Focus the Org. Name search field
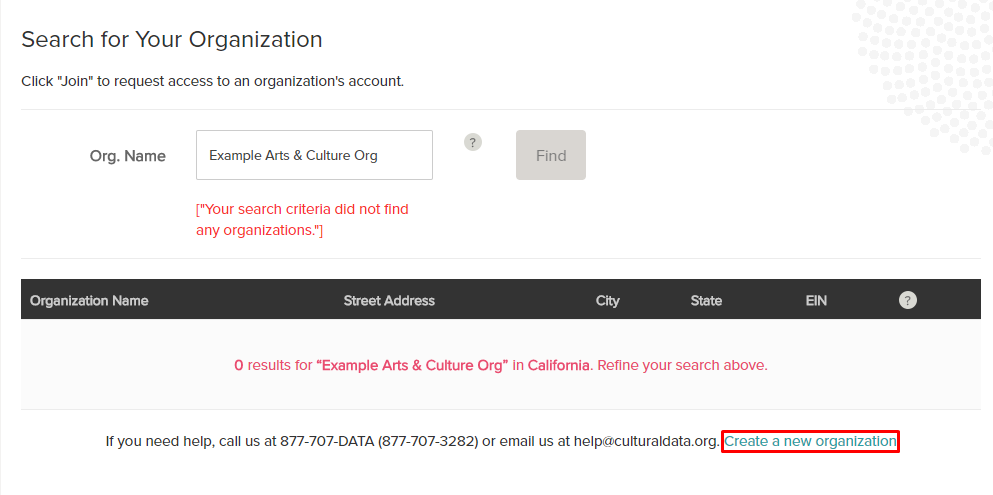 click(x=314, y=155)
